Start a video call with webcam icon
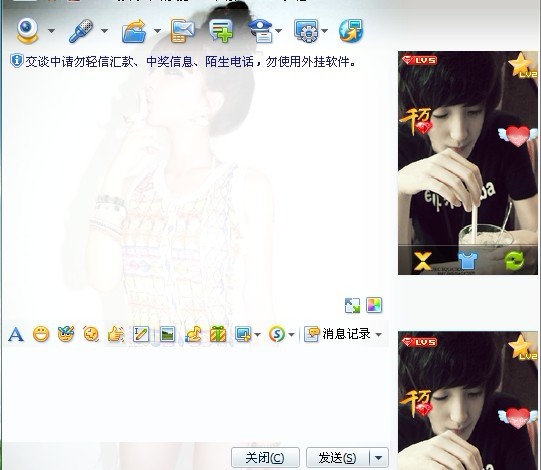Screen dimensions: 541x470 28,31
